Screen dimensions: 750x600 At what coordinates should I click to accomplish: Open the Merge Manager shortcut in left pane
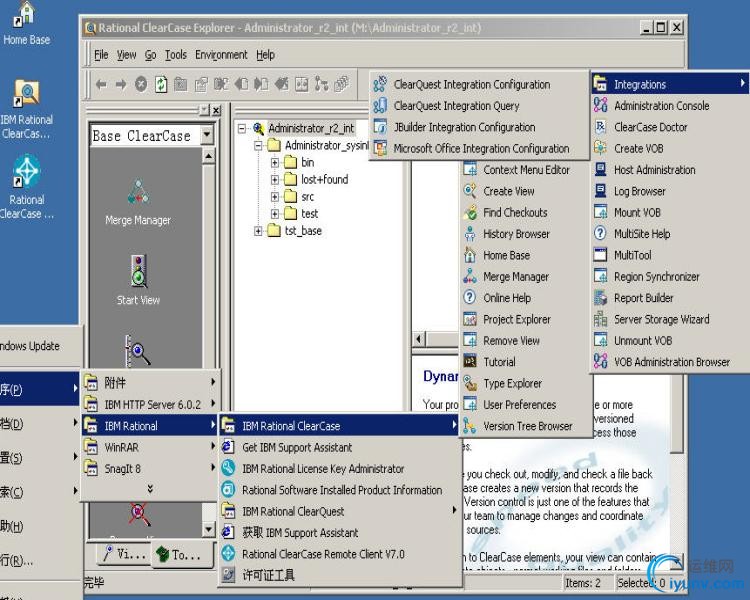coord(138,202)
